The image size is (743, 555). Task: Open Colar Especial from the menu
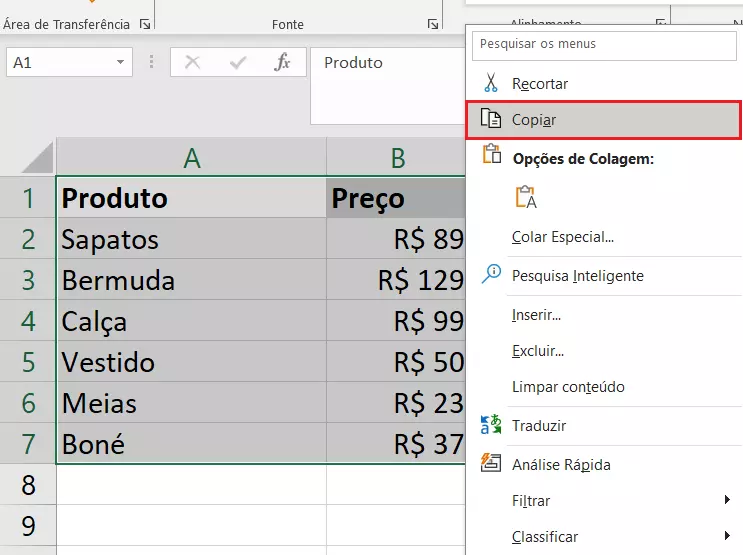pos(562,237)
